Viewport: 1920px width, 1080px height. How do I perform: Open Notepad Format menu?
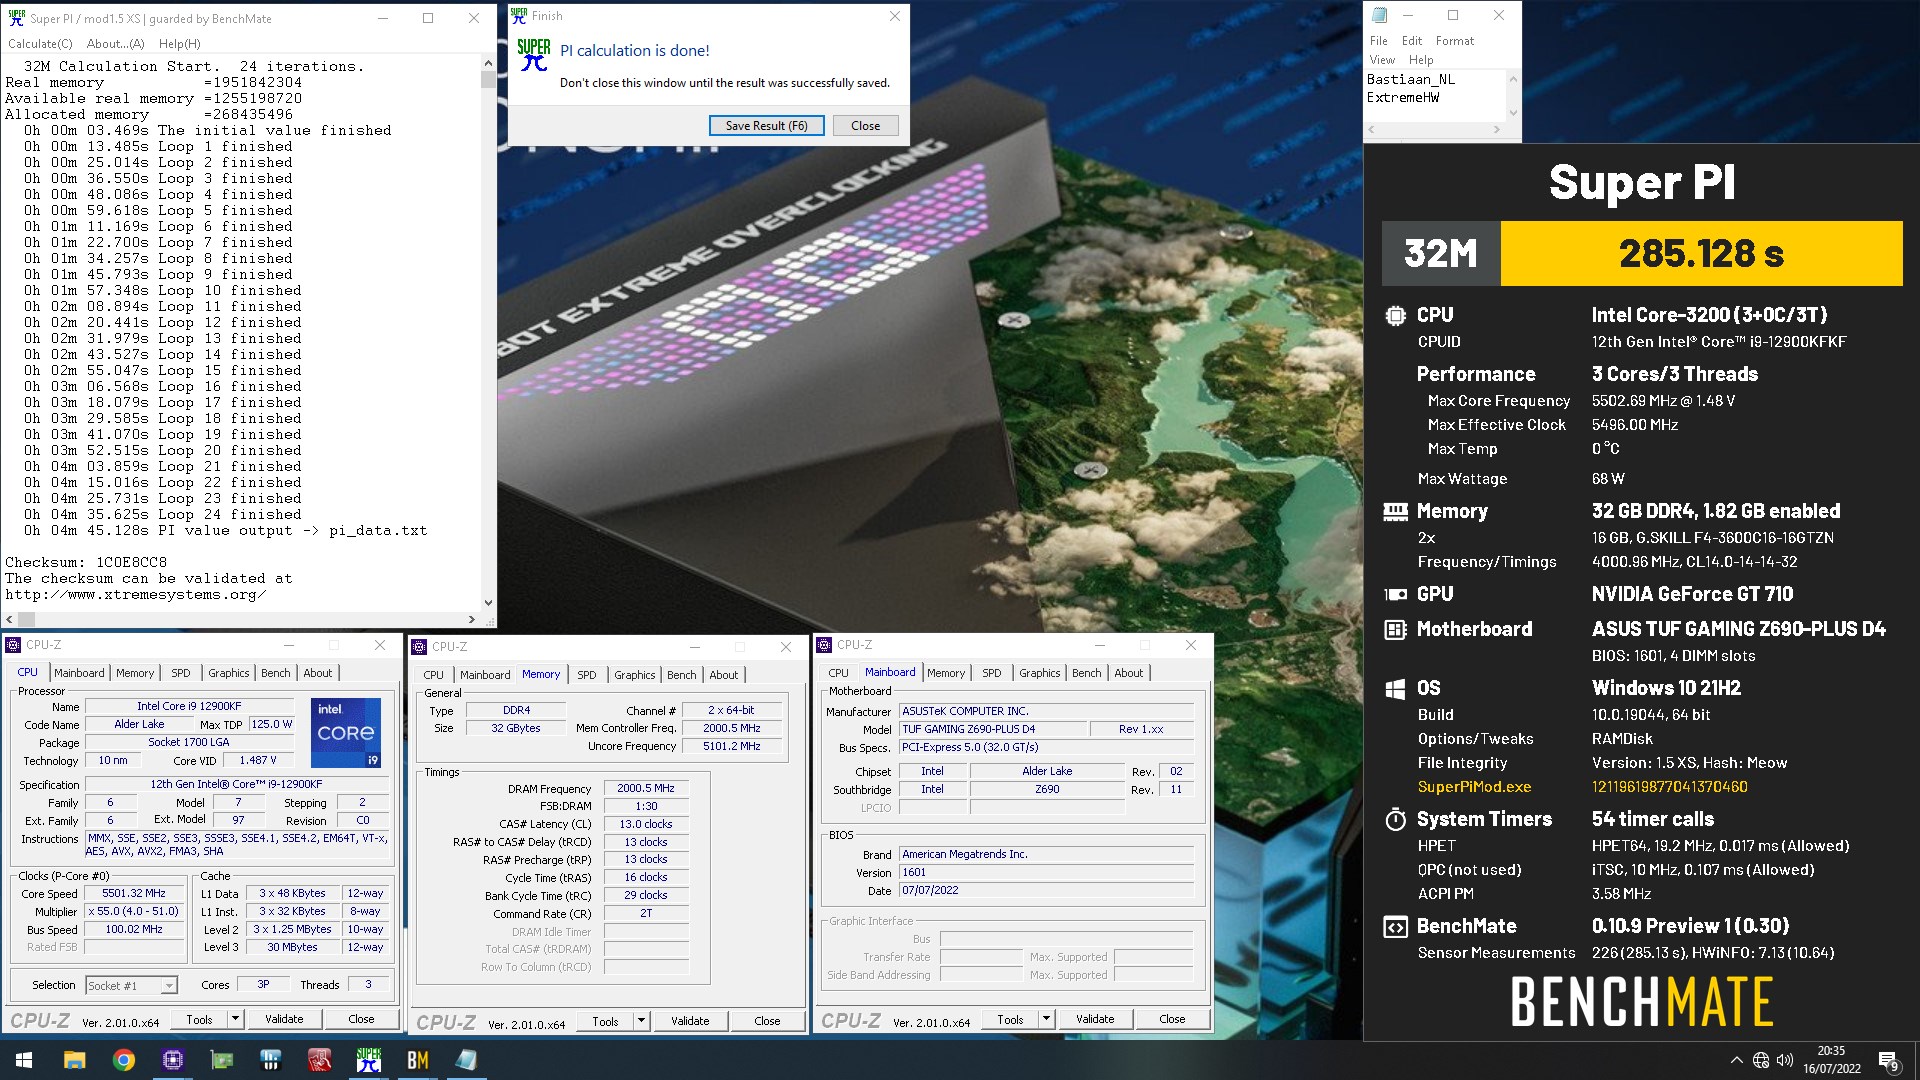tap(1455, 41)
